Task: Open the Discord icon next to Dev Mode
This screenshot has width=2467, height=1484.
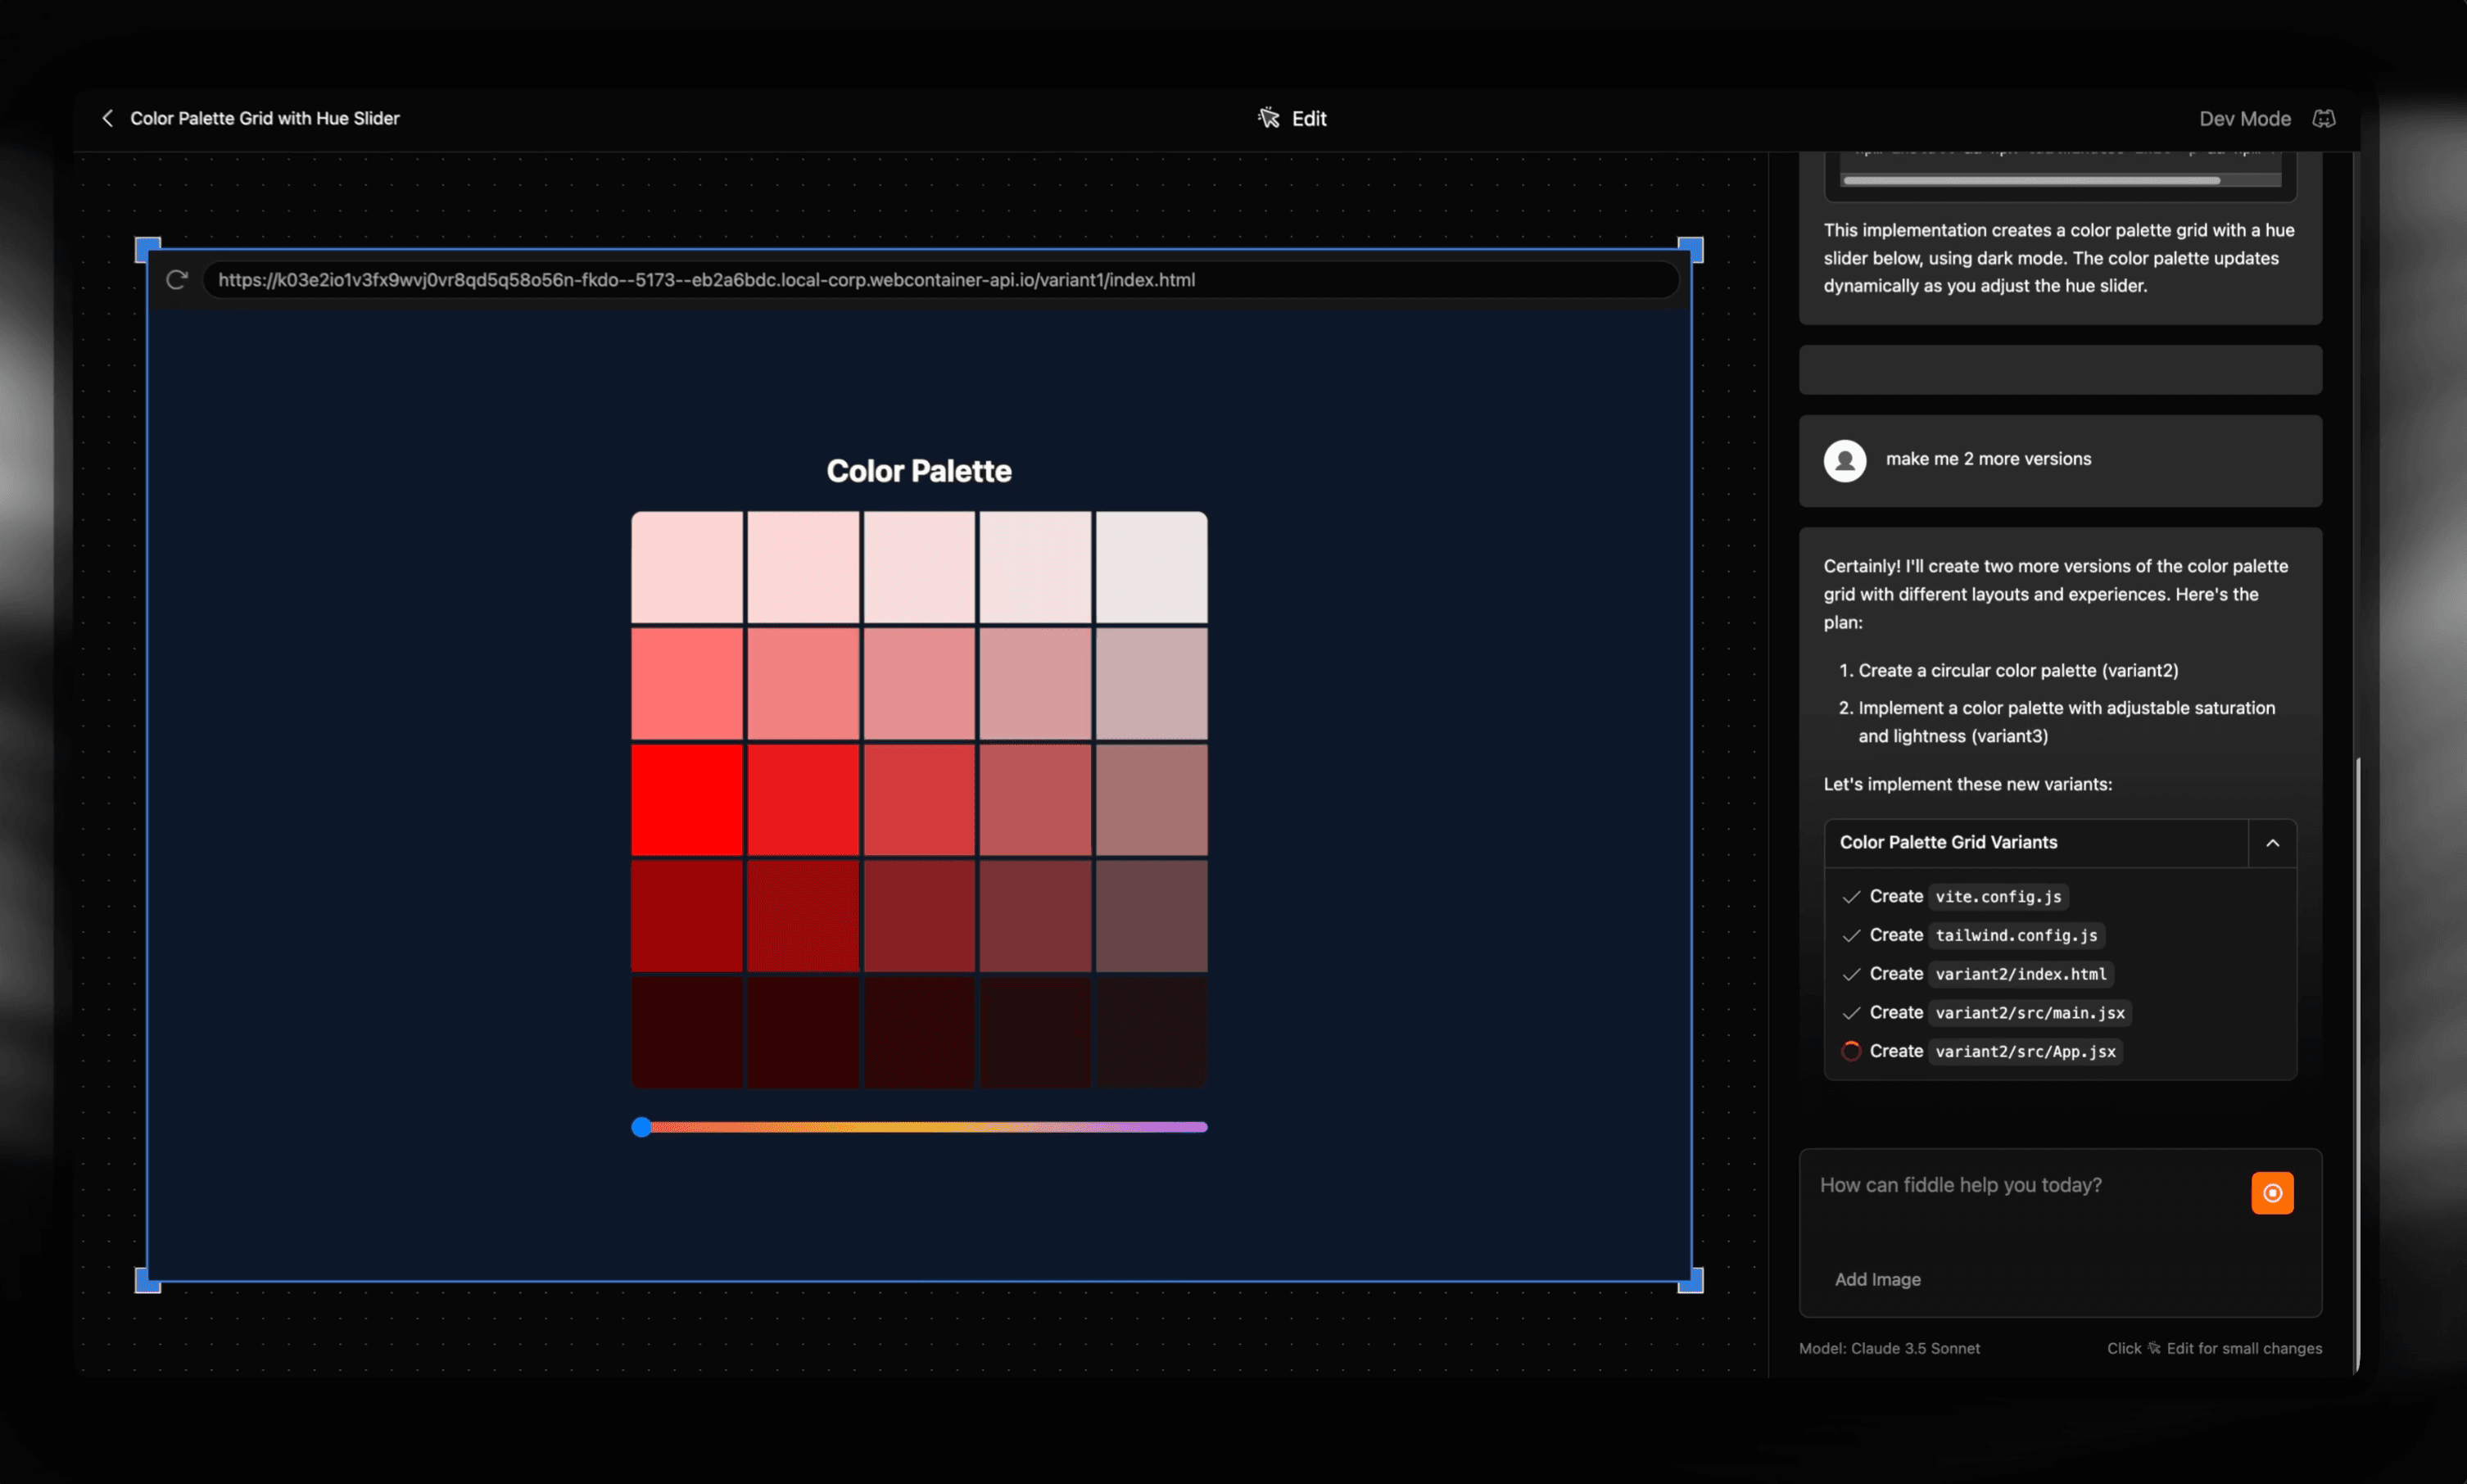Action: (x=2324, y=118)
